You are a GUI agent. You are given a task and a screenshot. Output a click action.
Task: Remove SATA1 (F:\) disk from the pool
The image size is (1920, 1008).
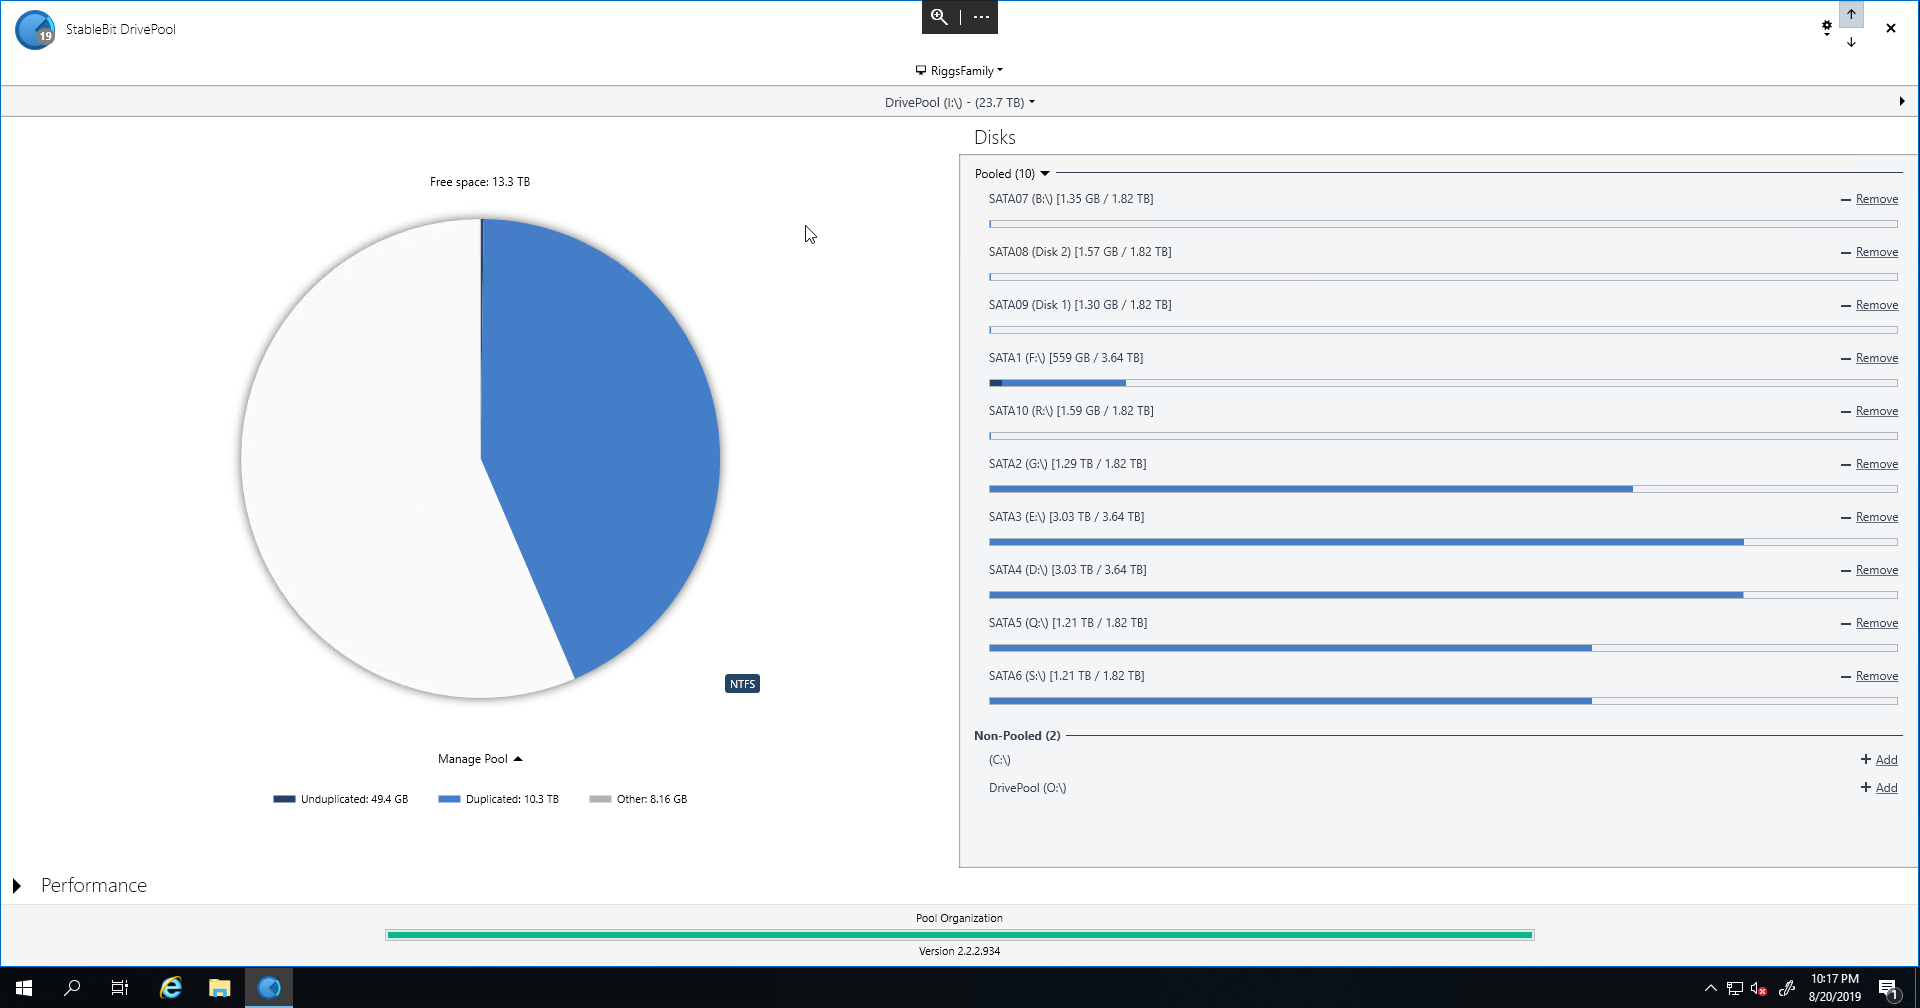[x=1876, y=358]
